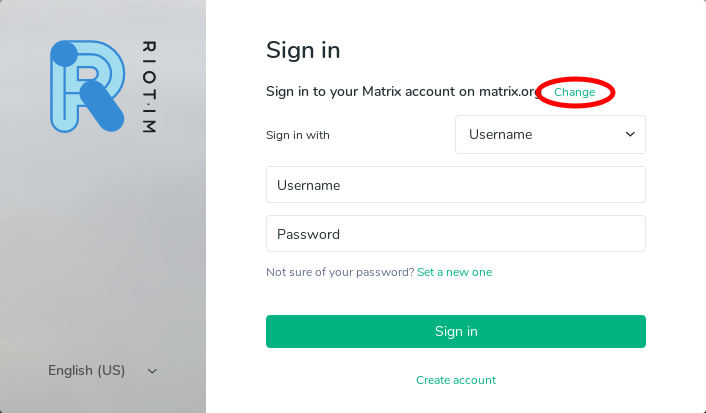706x413 pixels.
Task: Click the empty gray left sidebar panel
Action: tap(103, 248)
